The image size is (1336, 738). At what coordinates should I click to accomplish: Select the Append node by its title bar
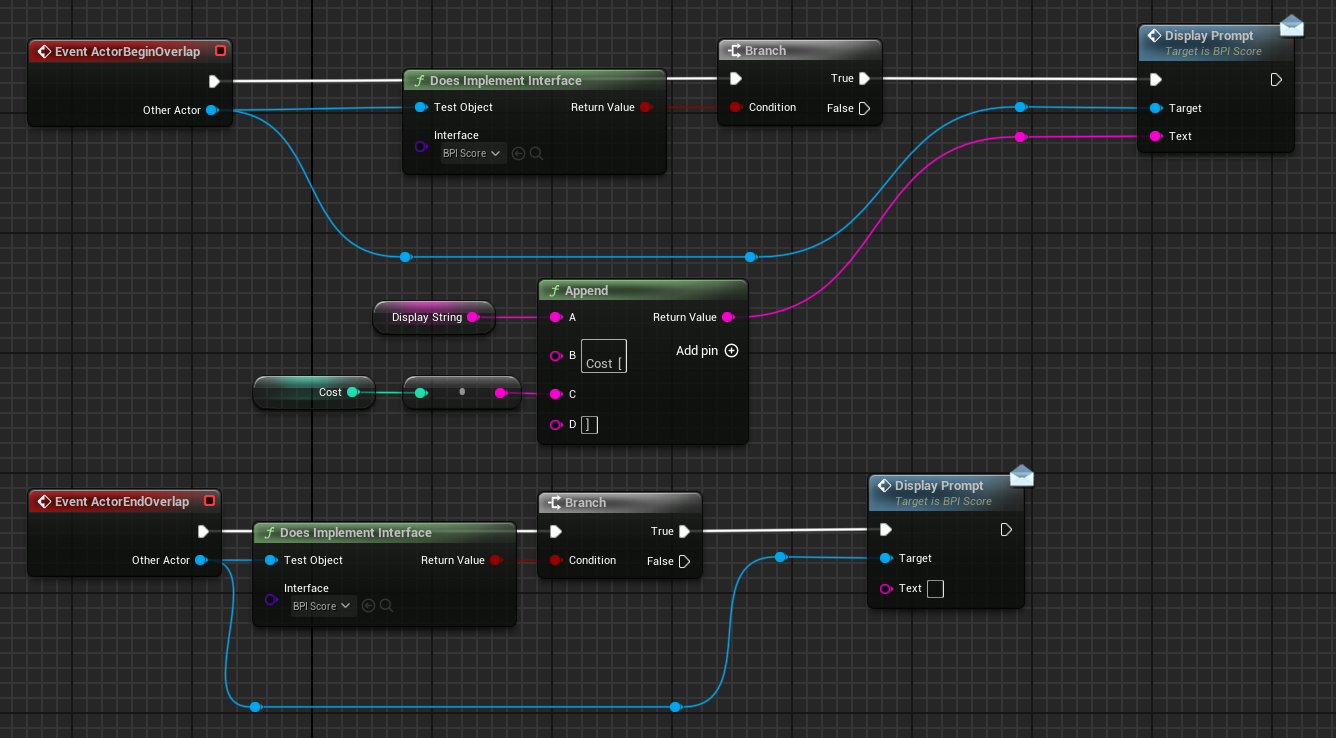click(x=642, y=291)
